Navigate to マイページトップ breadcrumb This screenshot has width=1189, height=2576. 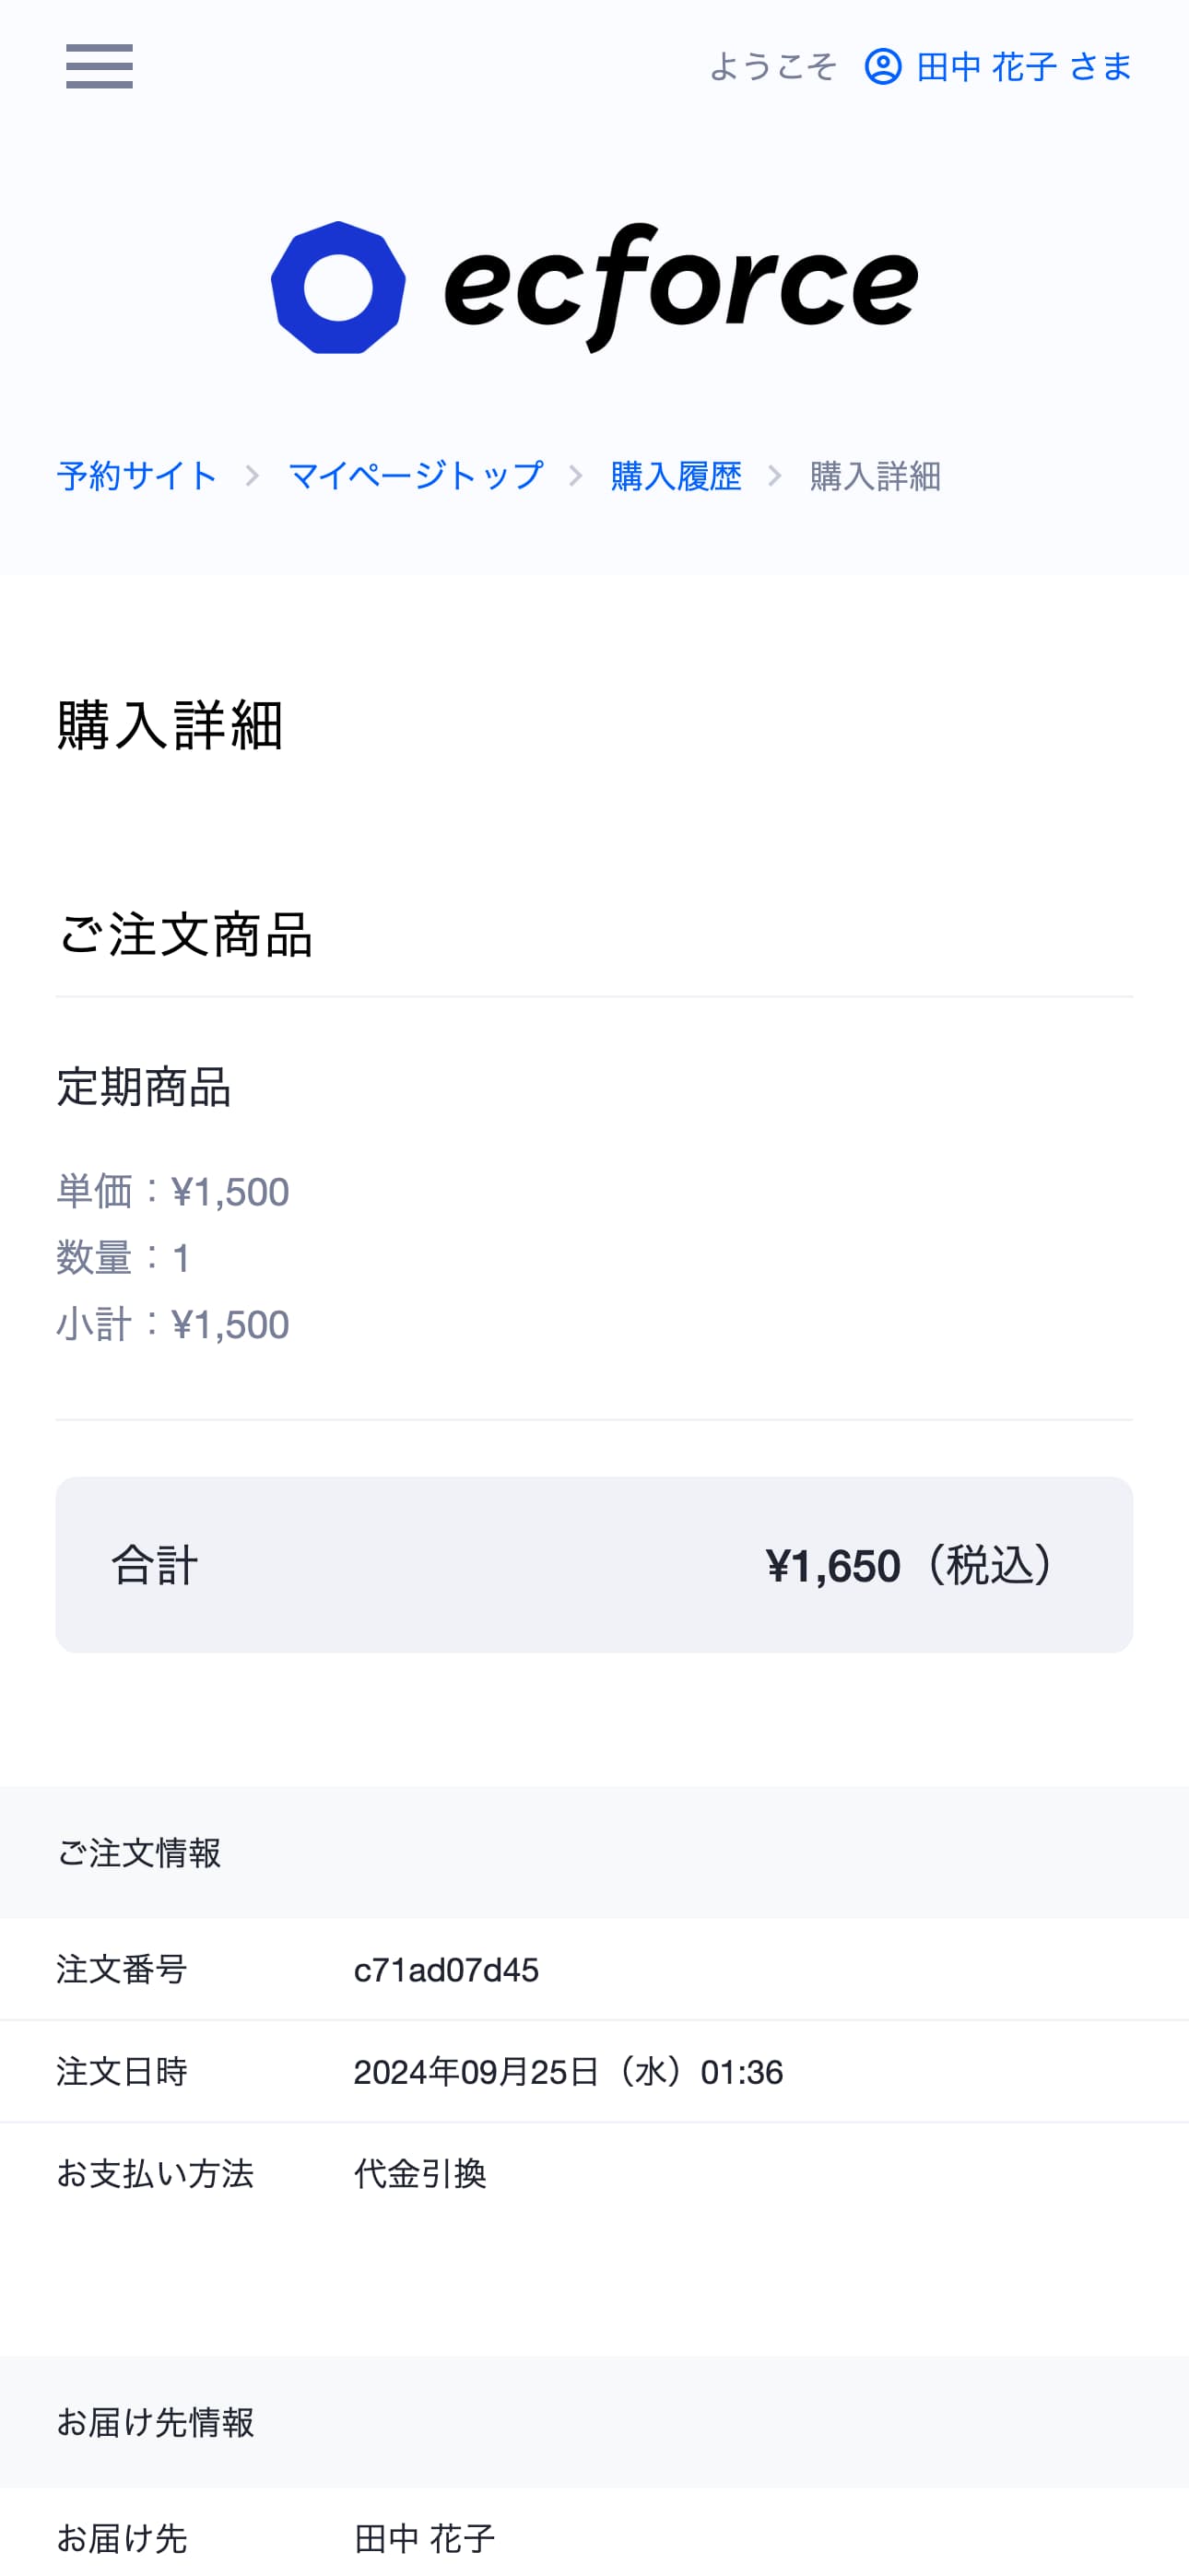tap(415, 476)
